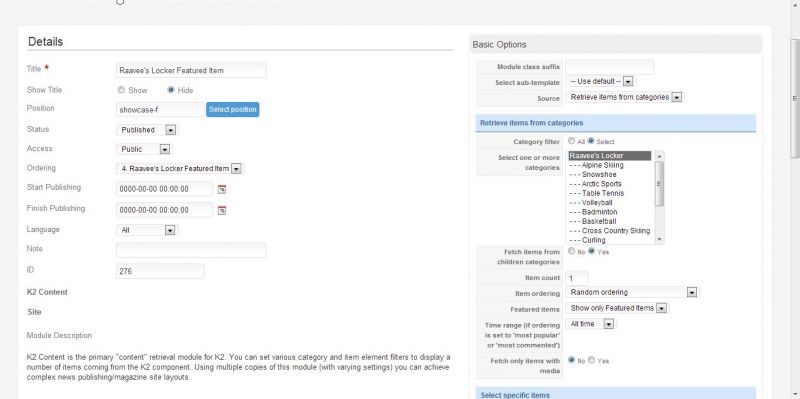This screenshot has height=399, width=800.
Task: Expand the Access dropdown set to Public
Action: point(144,149)
